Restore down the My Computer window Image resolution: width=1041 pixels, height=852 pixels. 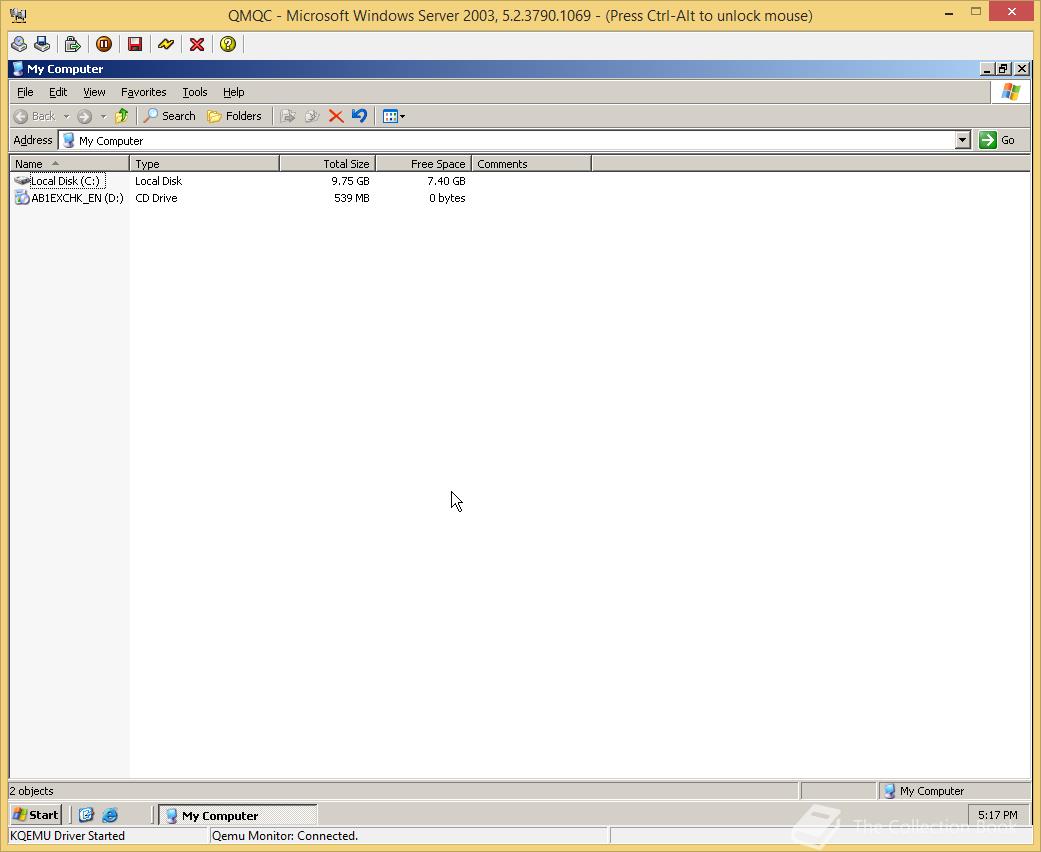click(1004, 68)
